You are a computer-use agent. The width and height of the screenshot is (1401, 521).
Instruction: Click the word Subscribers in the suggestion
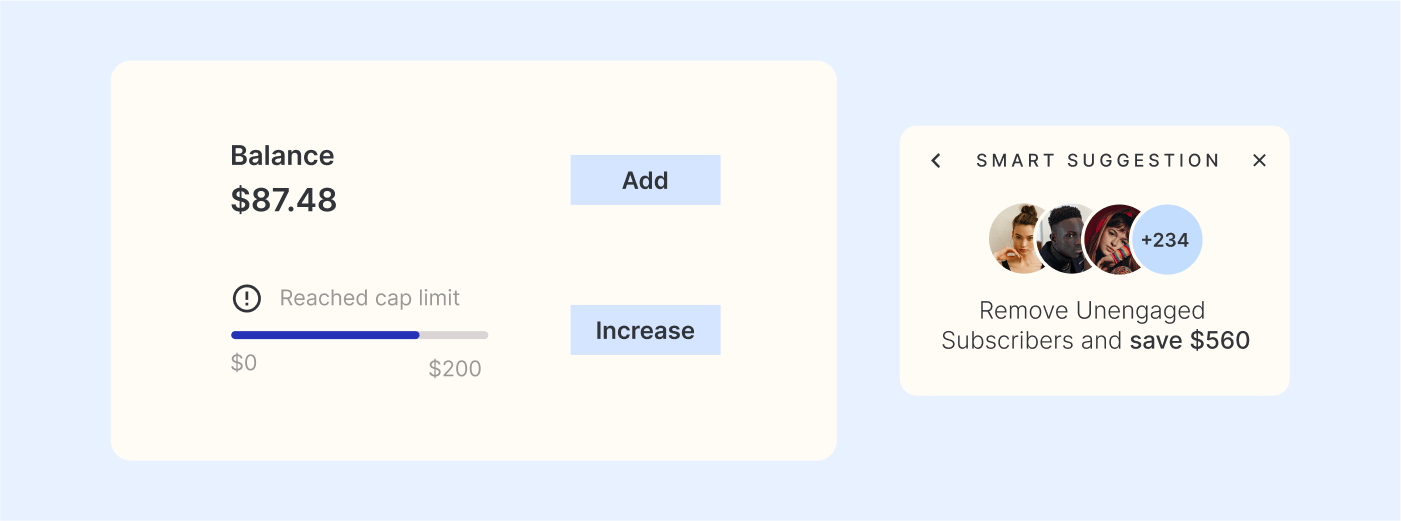(x=1009, y=341)
